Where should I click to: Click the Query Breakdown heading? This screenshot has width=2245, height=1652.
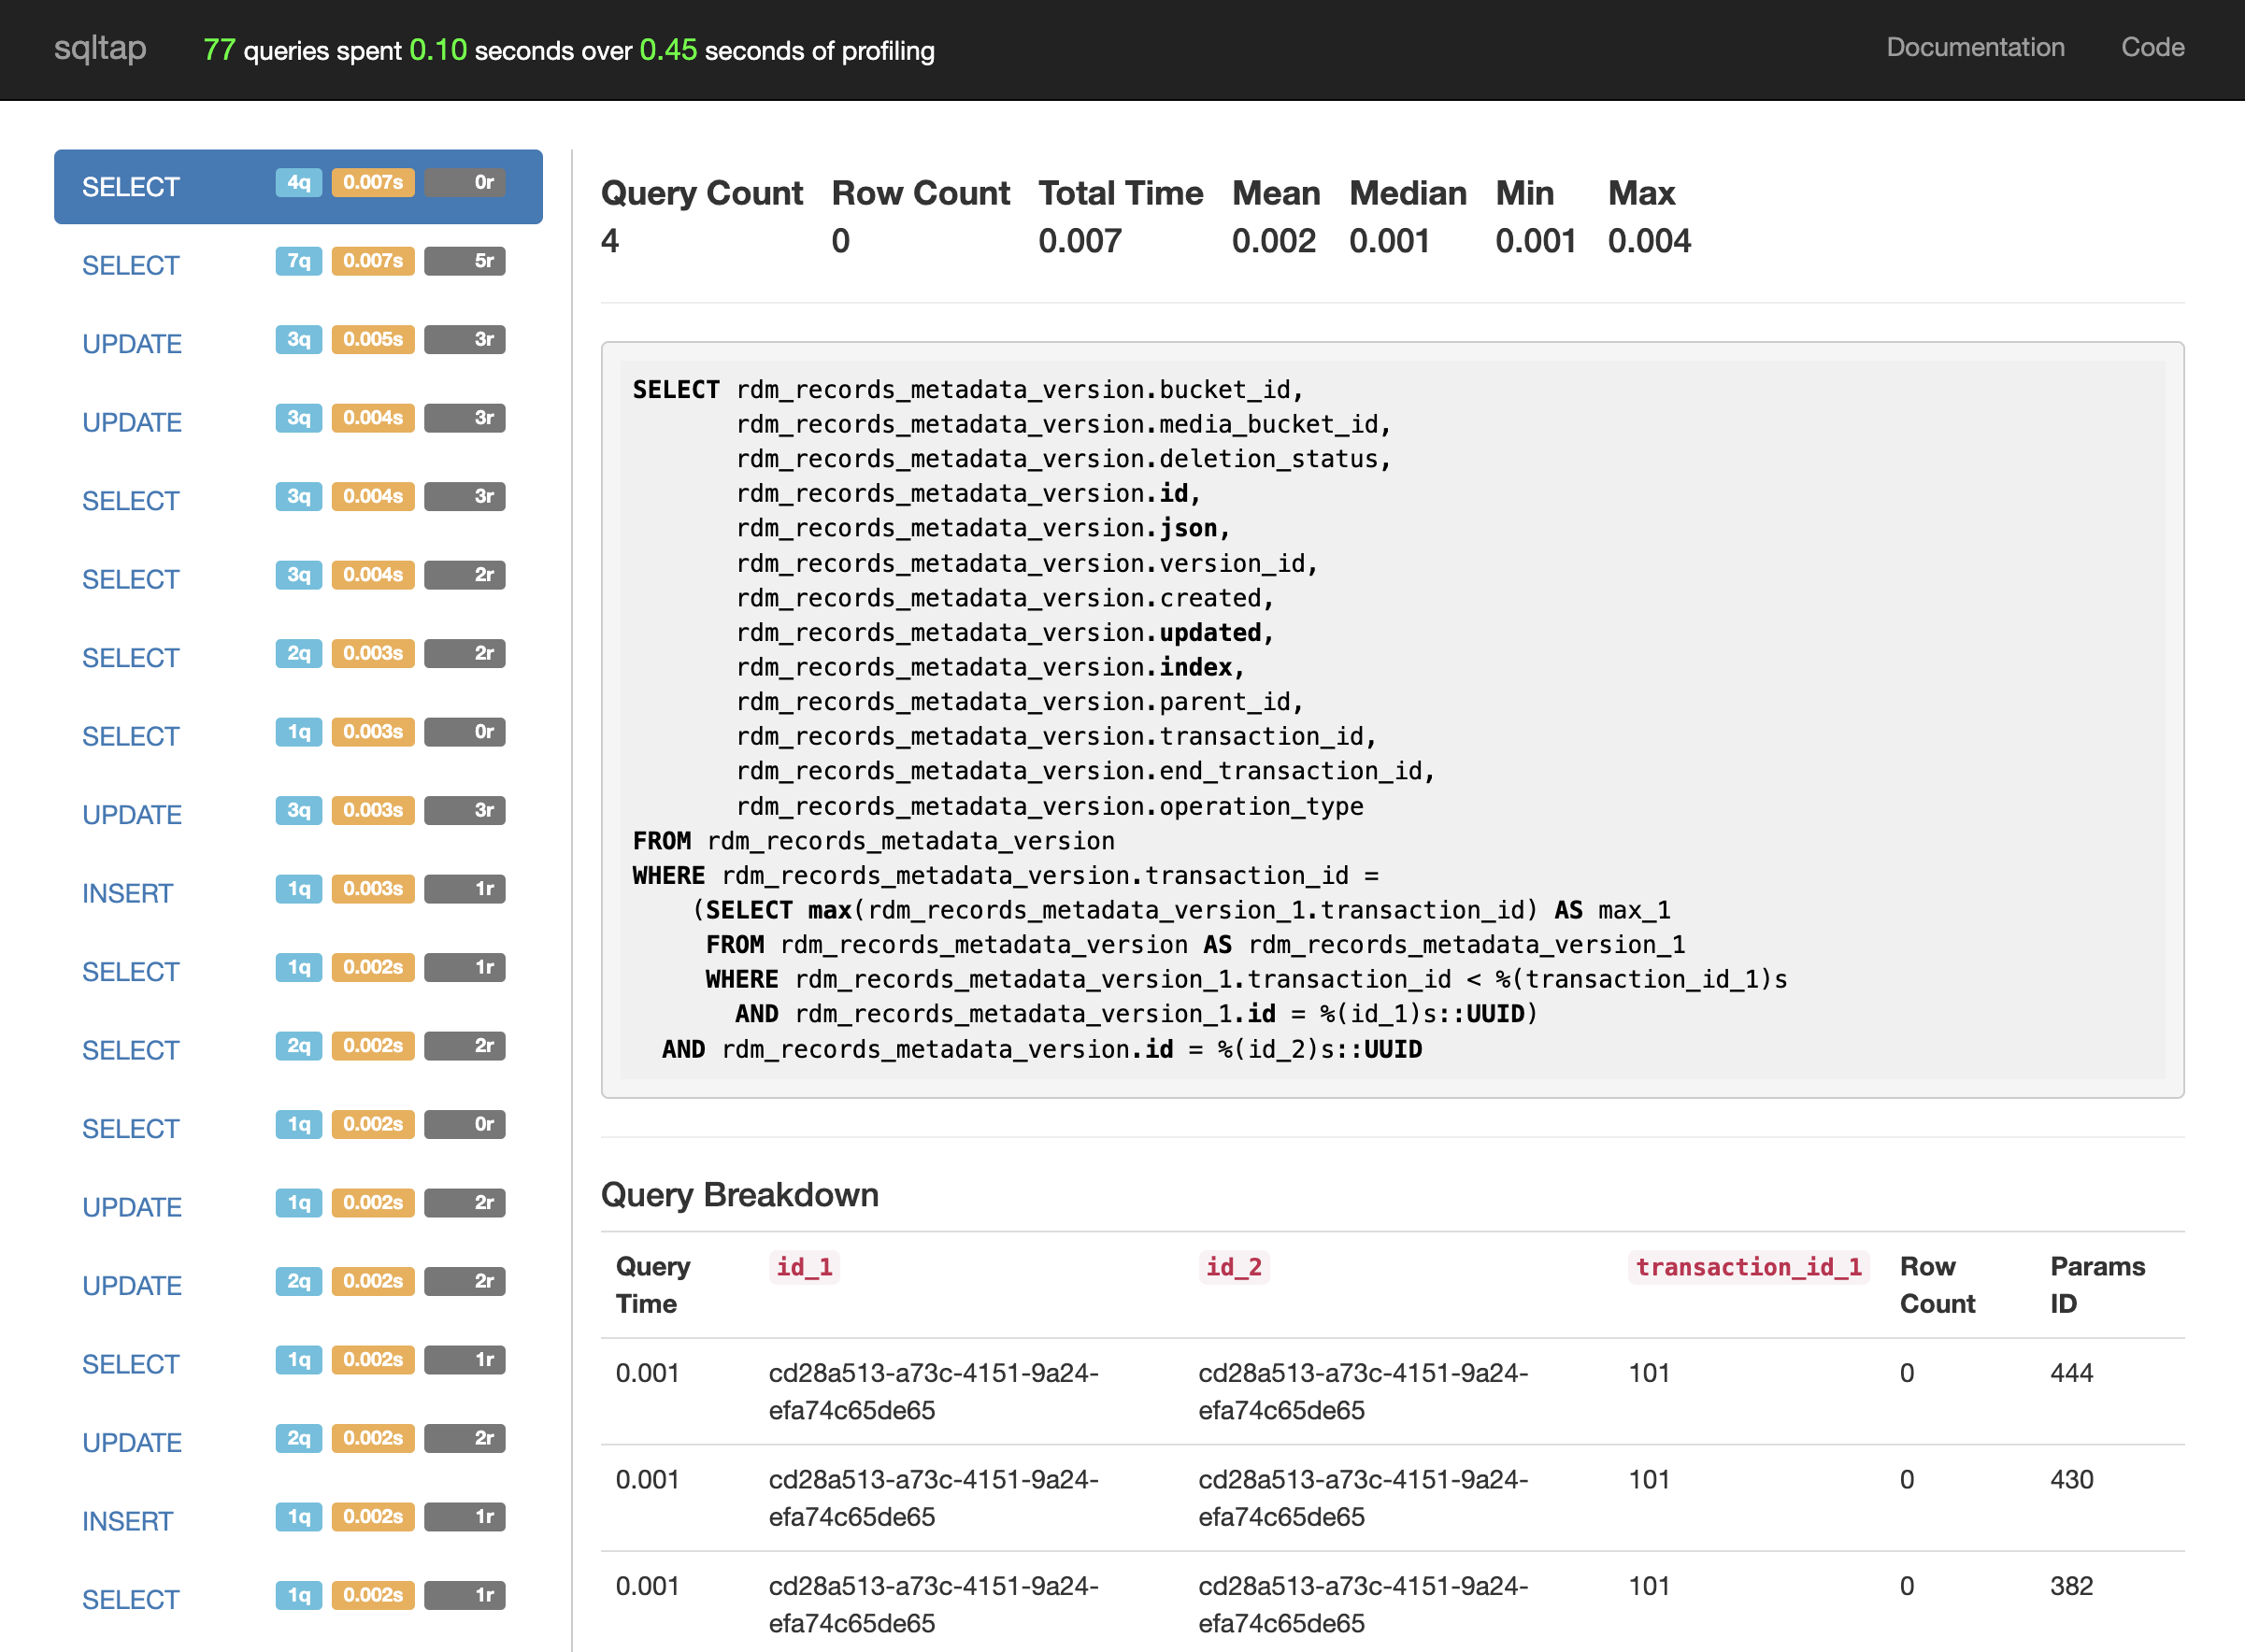[740, 1195]
